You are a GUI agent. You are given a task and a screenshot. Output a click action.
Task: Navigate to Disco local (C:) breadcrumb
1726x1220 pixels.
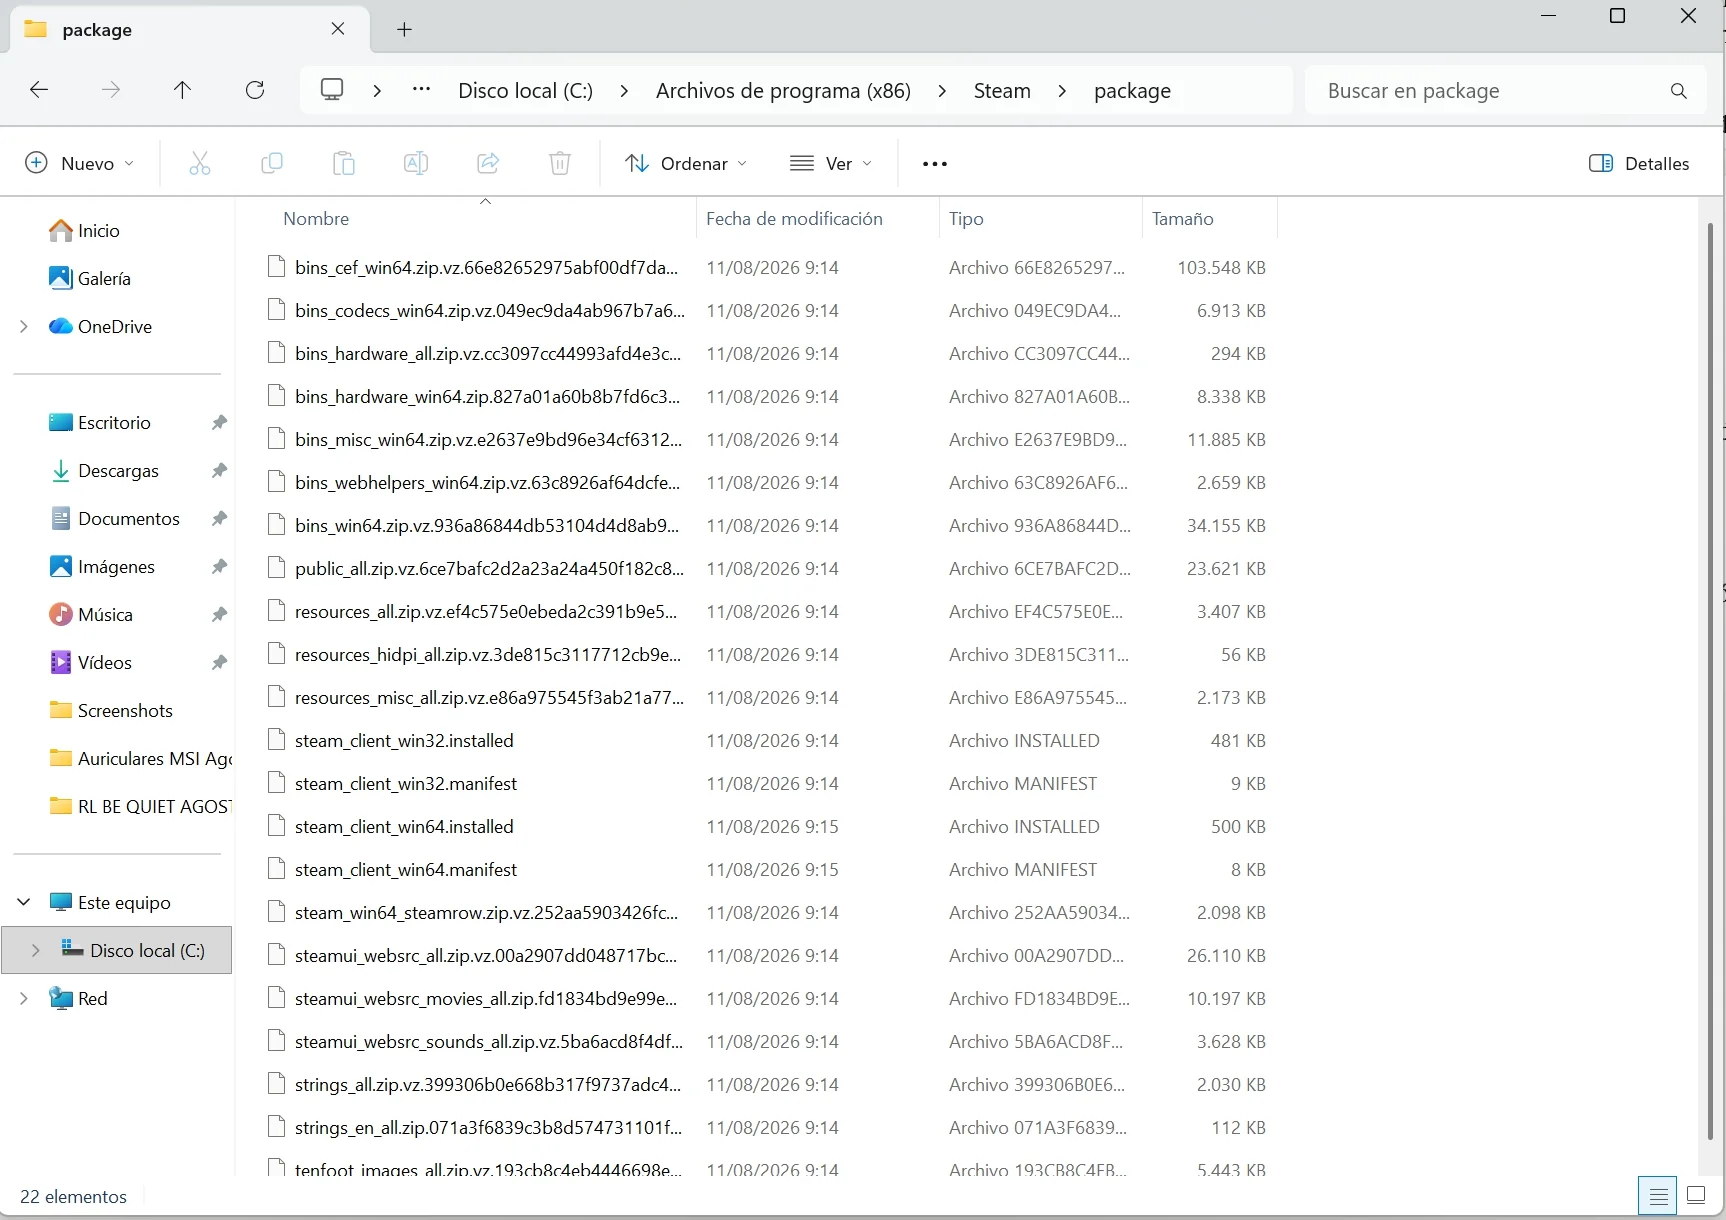pyautogui.click(x=525, y=91)
